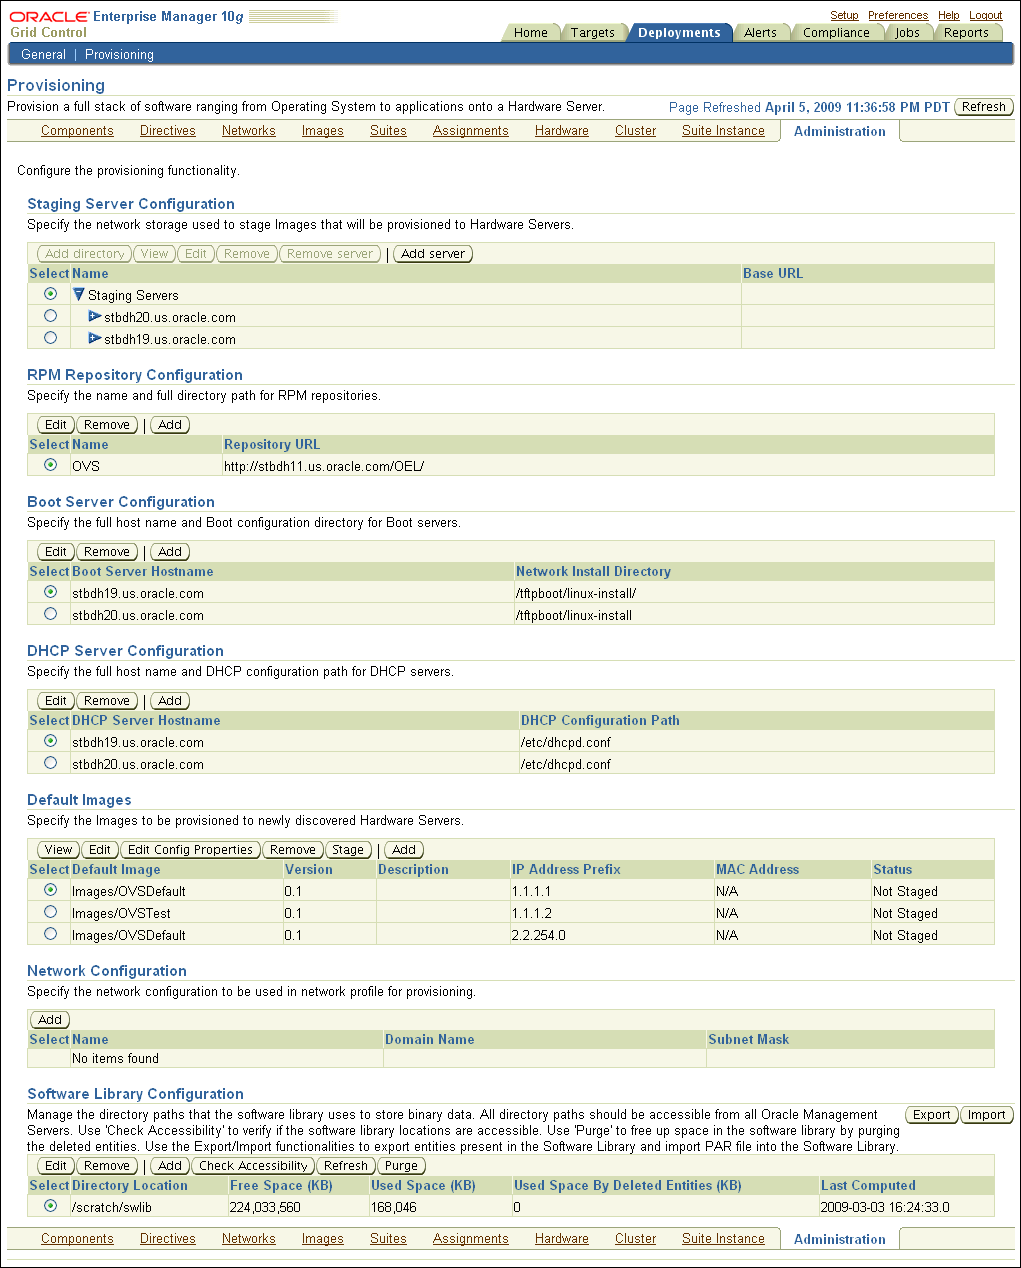Switch to the Targets tab
This screenshot has width=1021, height=1268.
pyautogui.click(x=595, y=31)
